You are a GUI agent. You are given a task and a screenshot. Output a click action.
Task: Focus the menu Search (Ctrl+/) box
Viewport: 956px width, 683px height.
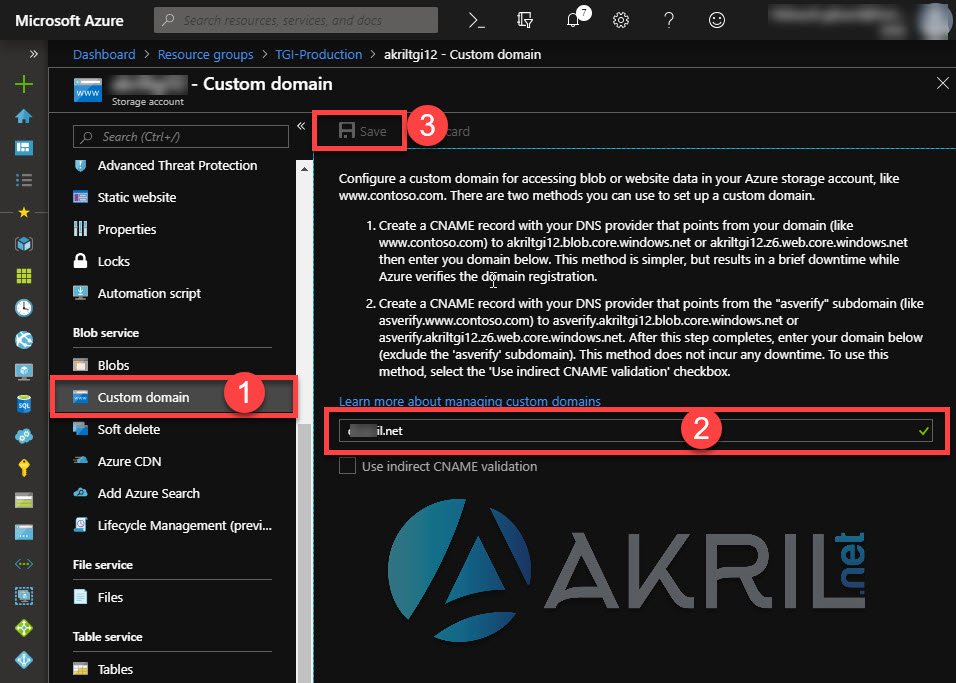pyautogui.click(x=180, y=137)
